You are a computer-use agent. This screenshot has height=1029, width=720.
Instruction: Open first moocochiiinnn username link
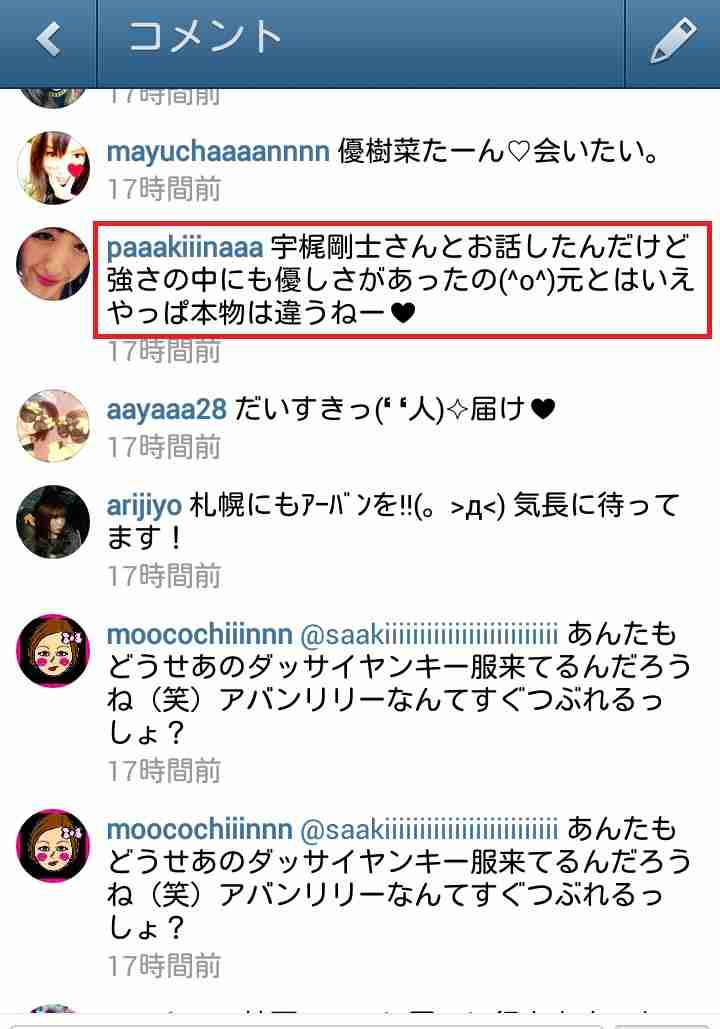pos(200,635)
